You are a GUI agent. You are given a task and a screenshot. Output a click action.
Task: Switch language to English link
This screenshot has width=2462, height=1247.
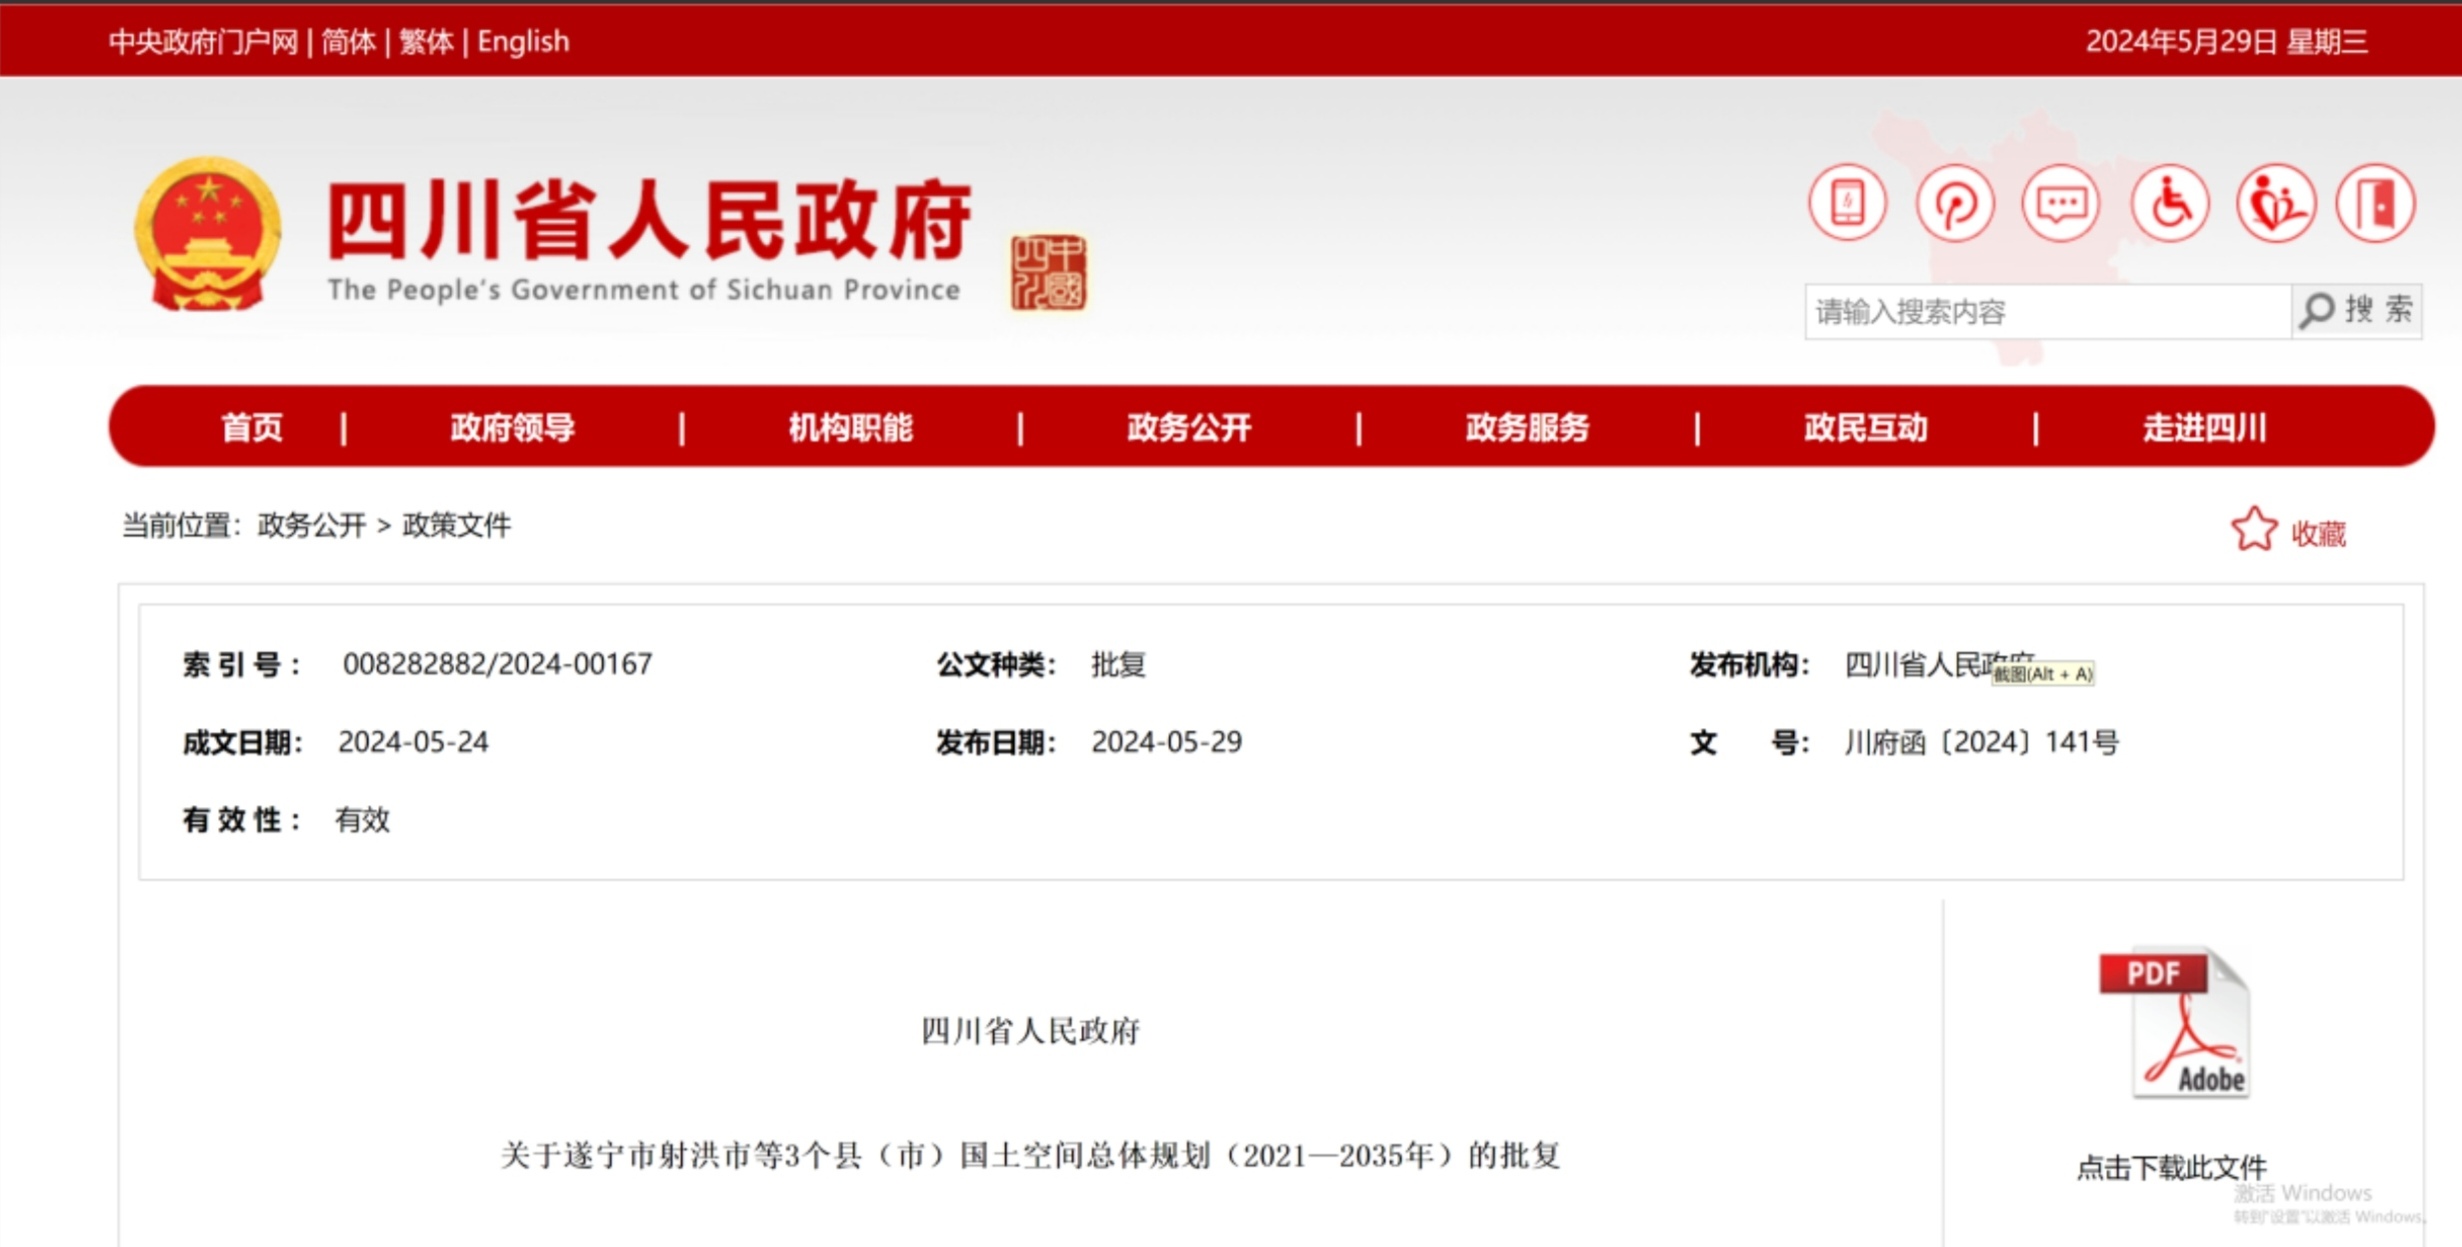point(523,42)
